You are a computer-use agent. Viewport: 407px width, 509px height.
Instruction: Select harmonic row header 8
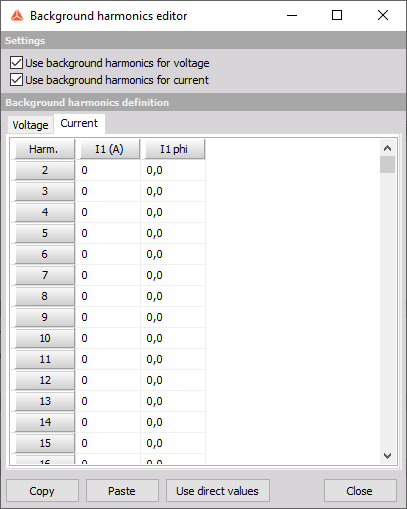pos(45,296)
